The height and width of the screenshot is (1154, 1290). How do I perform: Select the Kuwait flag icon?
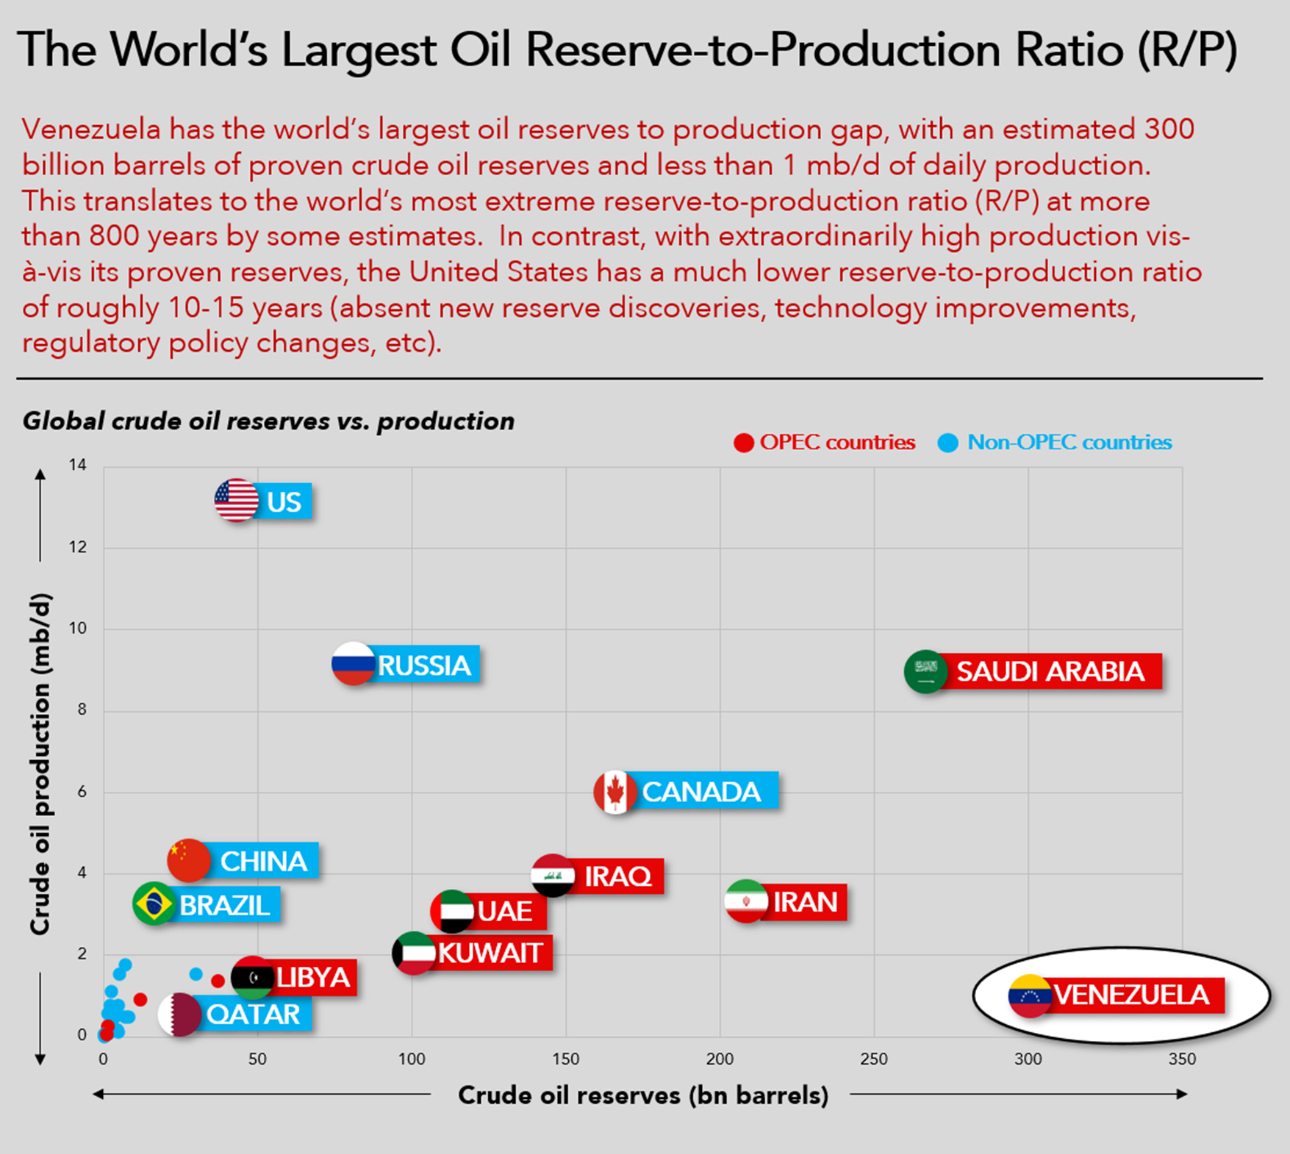(x=414, y=953)
